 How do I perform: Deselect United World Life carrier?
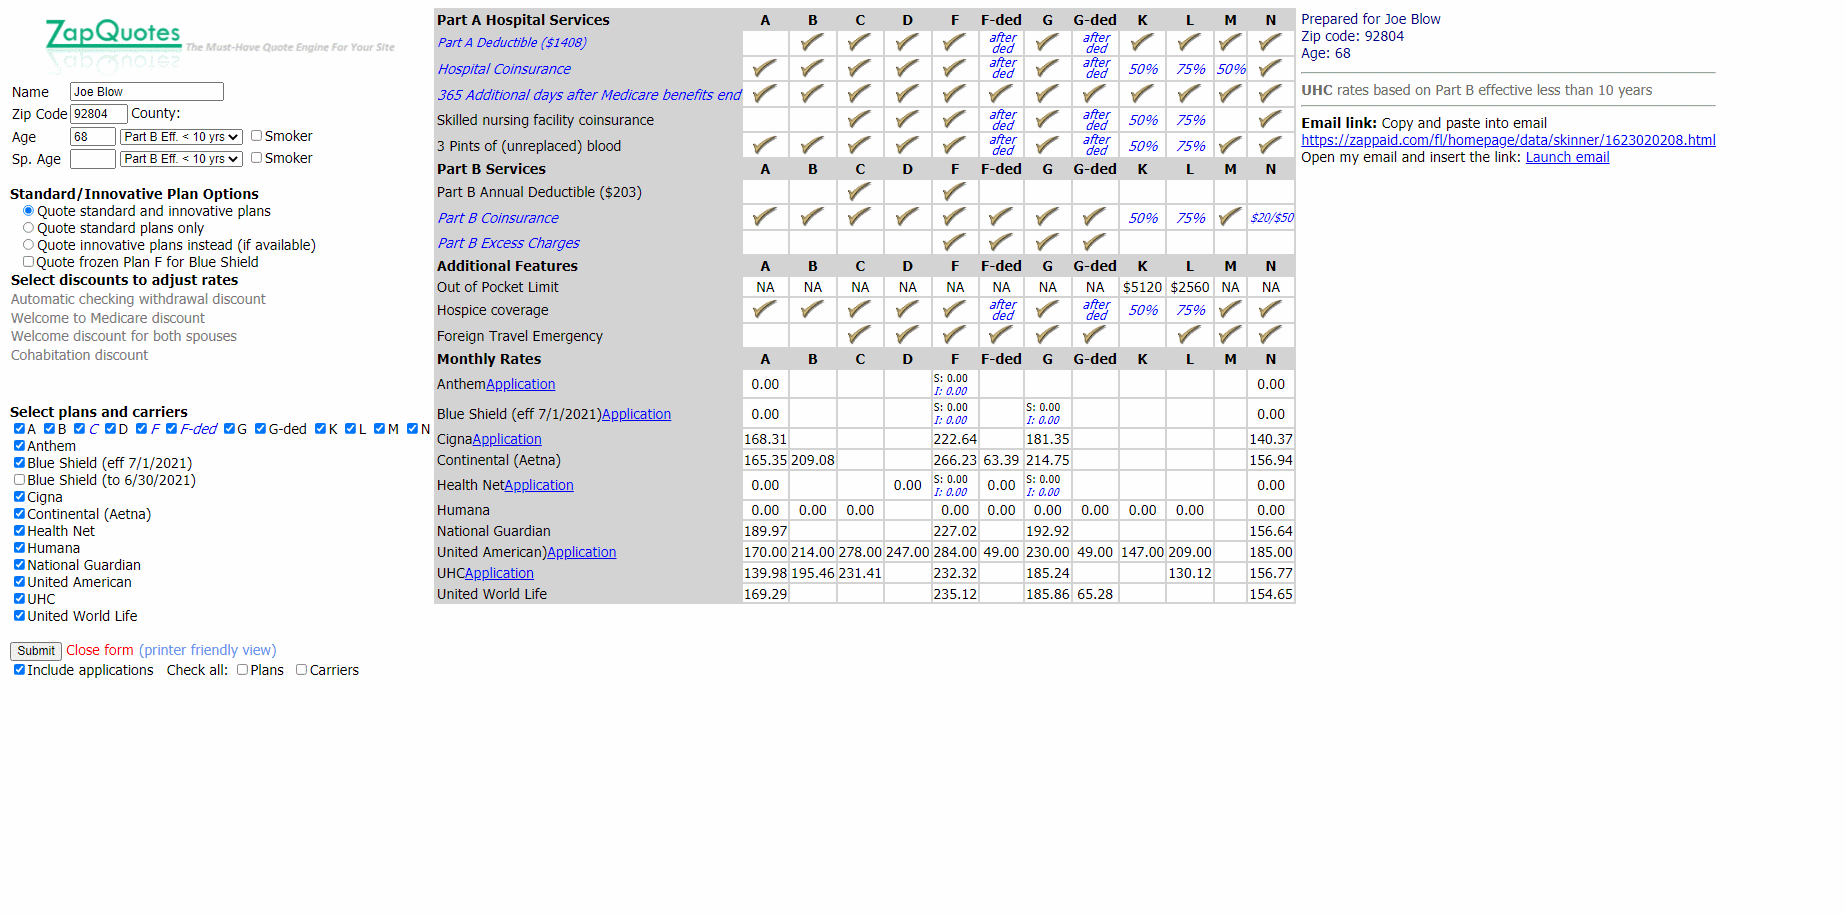pyautogui.click(x=19, y=616)
